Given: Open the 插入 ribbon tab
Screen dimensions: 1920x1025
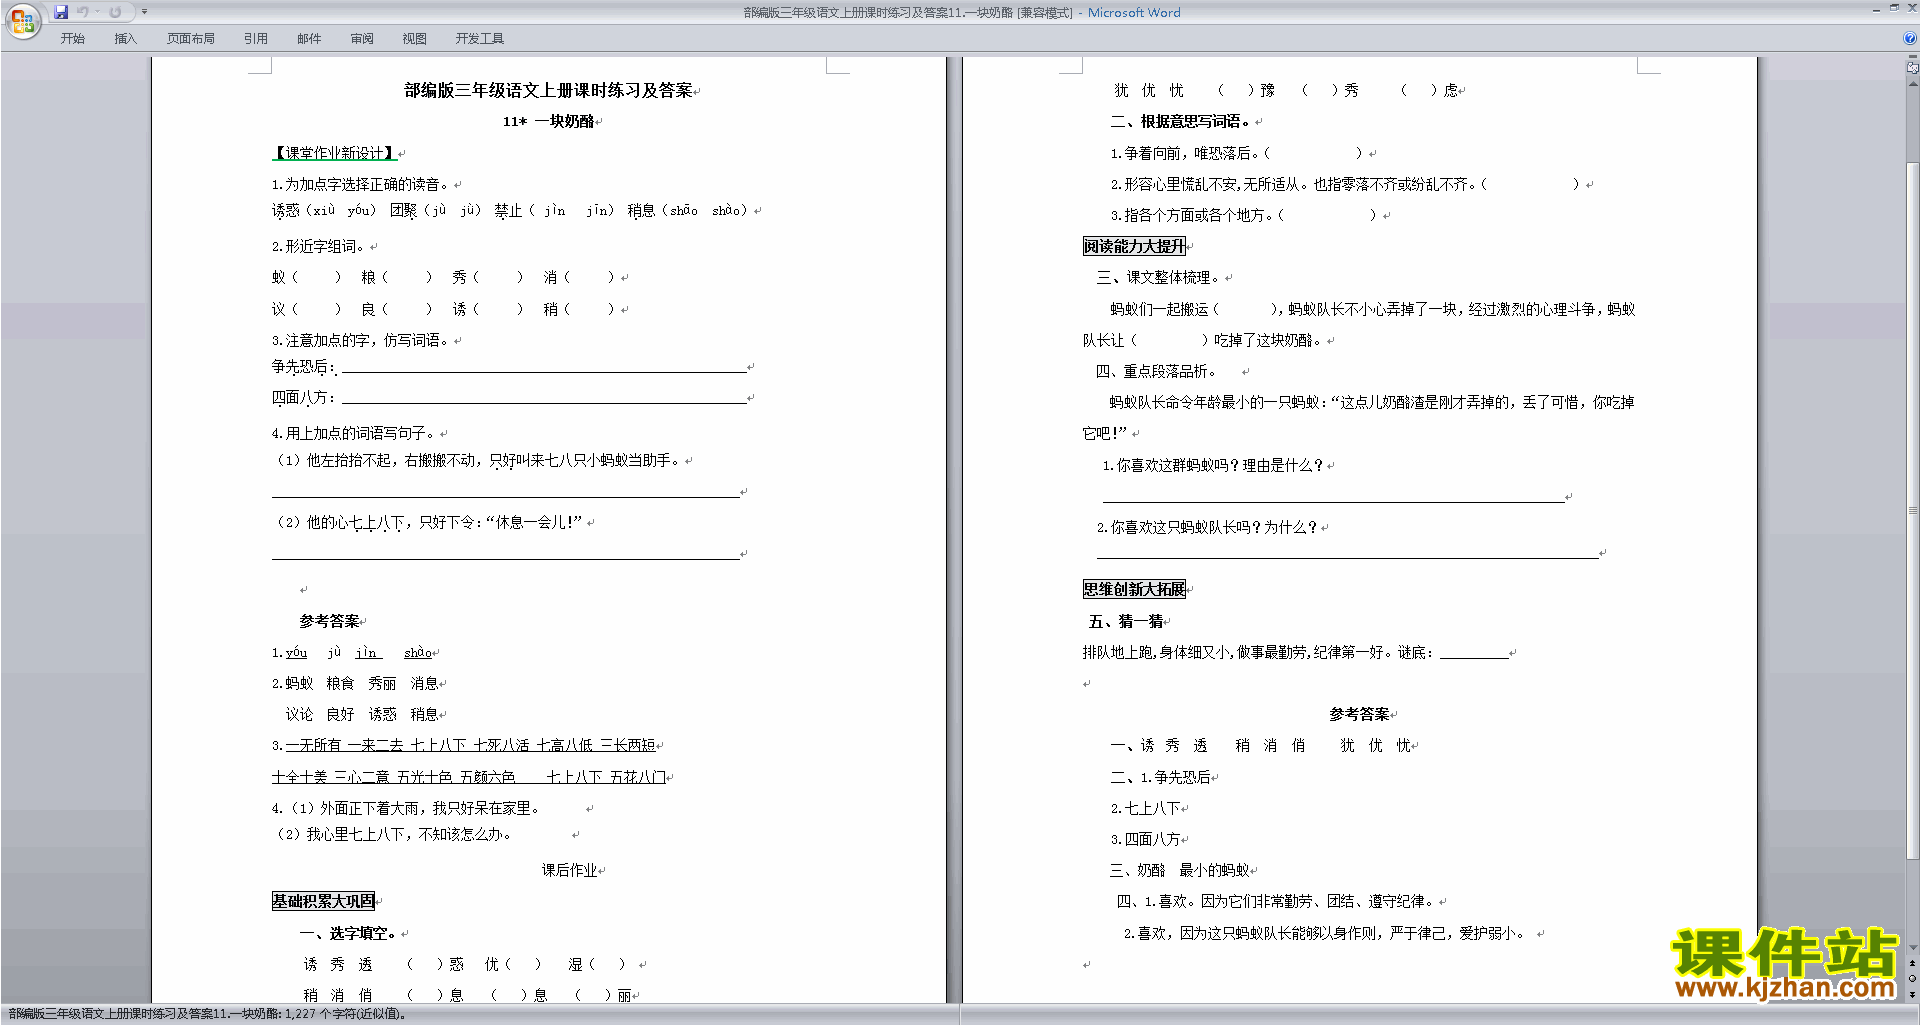Looking at the screenshot, I should point(125,39).
